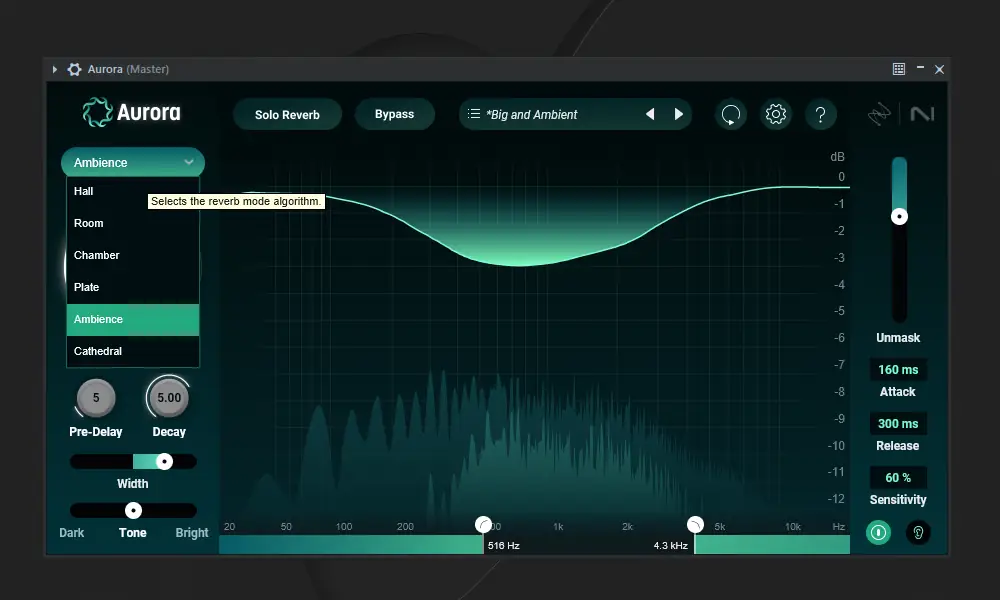
Task: Click the Native Instruments logo
Action: [x=922, y=114]
